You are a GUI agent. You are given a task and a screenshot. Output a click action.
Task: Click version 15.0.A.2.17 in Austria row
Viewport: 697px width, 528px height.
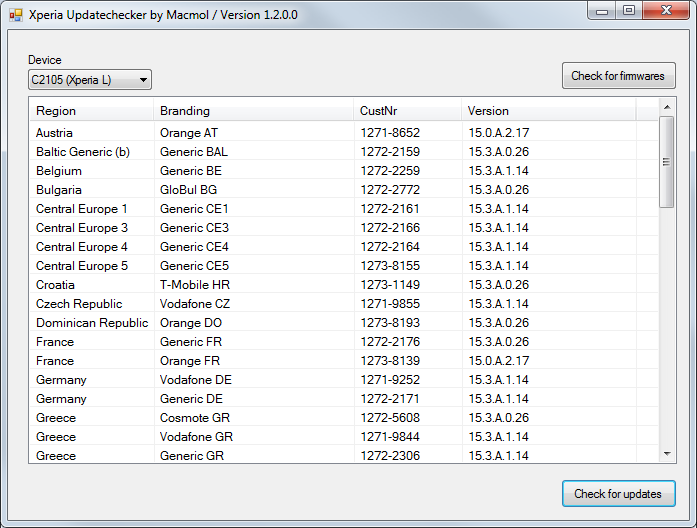[499, 133]
